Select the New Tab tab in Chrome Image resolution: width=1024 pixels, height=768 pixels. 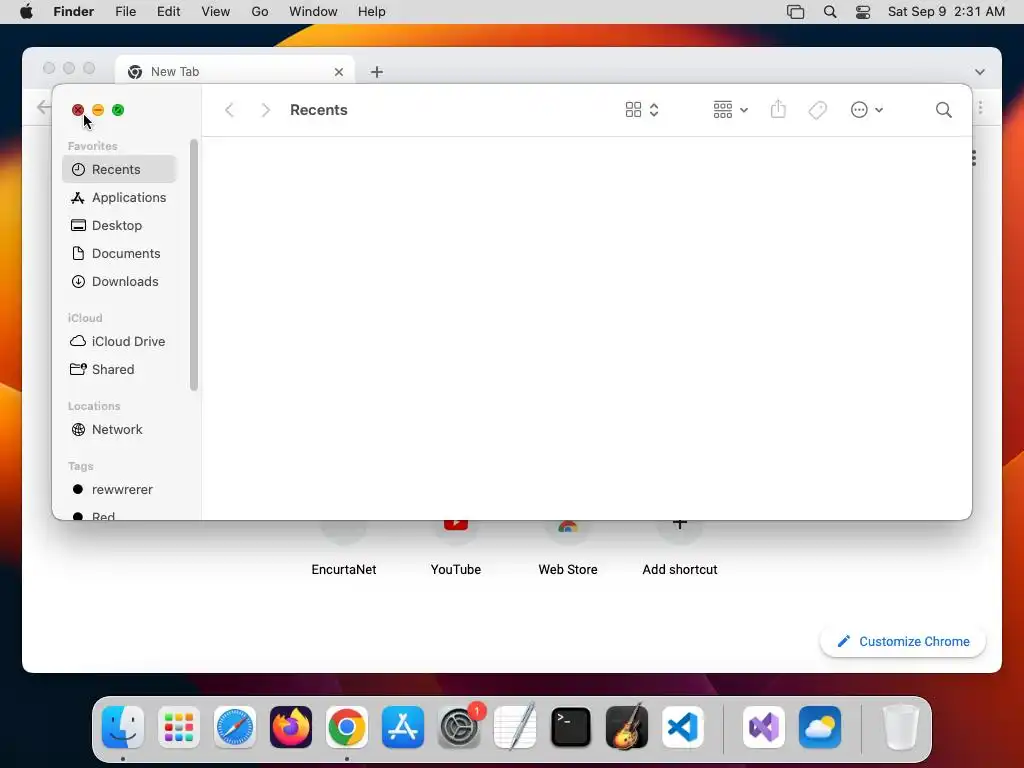(235, 71)
